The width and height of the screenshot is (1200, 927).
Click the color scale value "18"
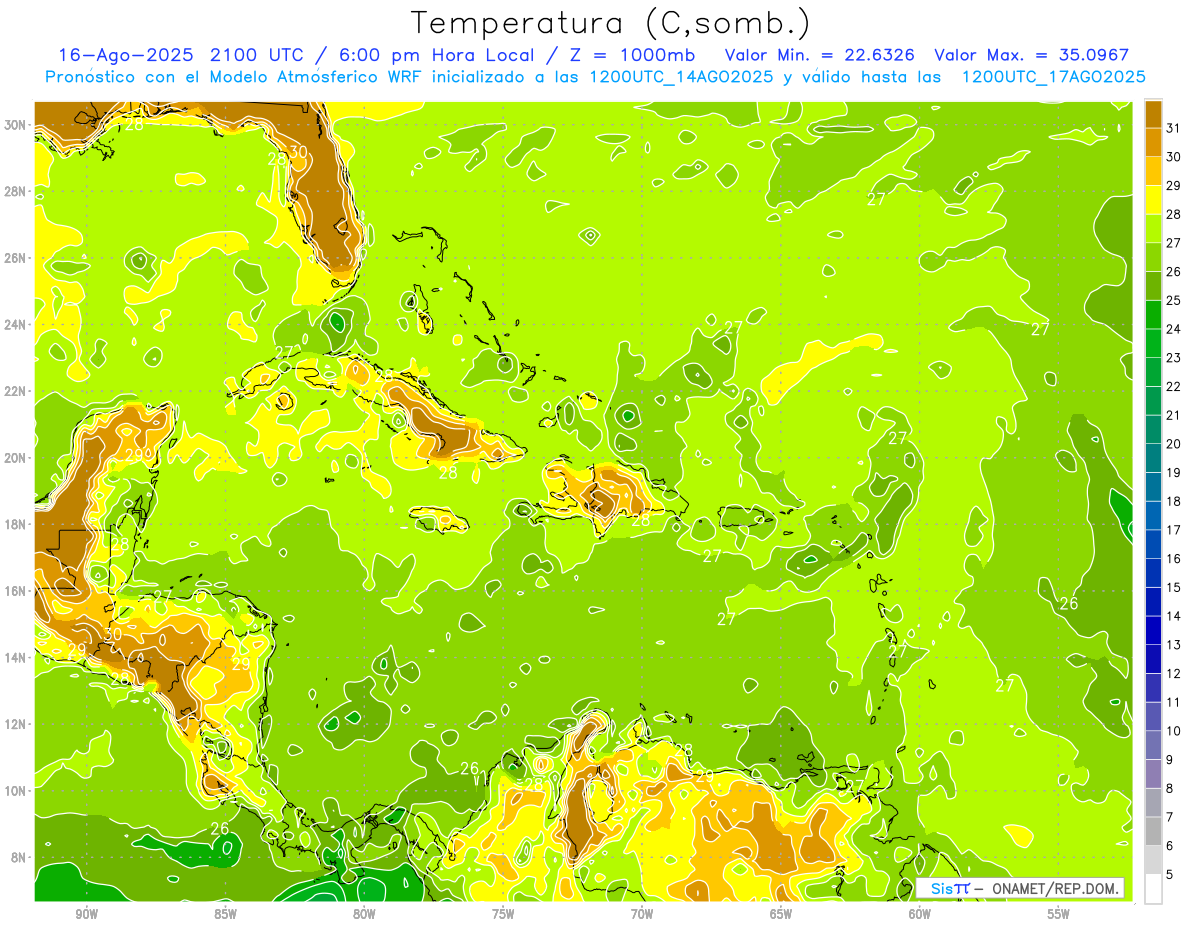(1174, 501)
